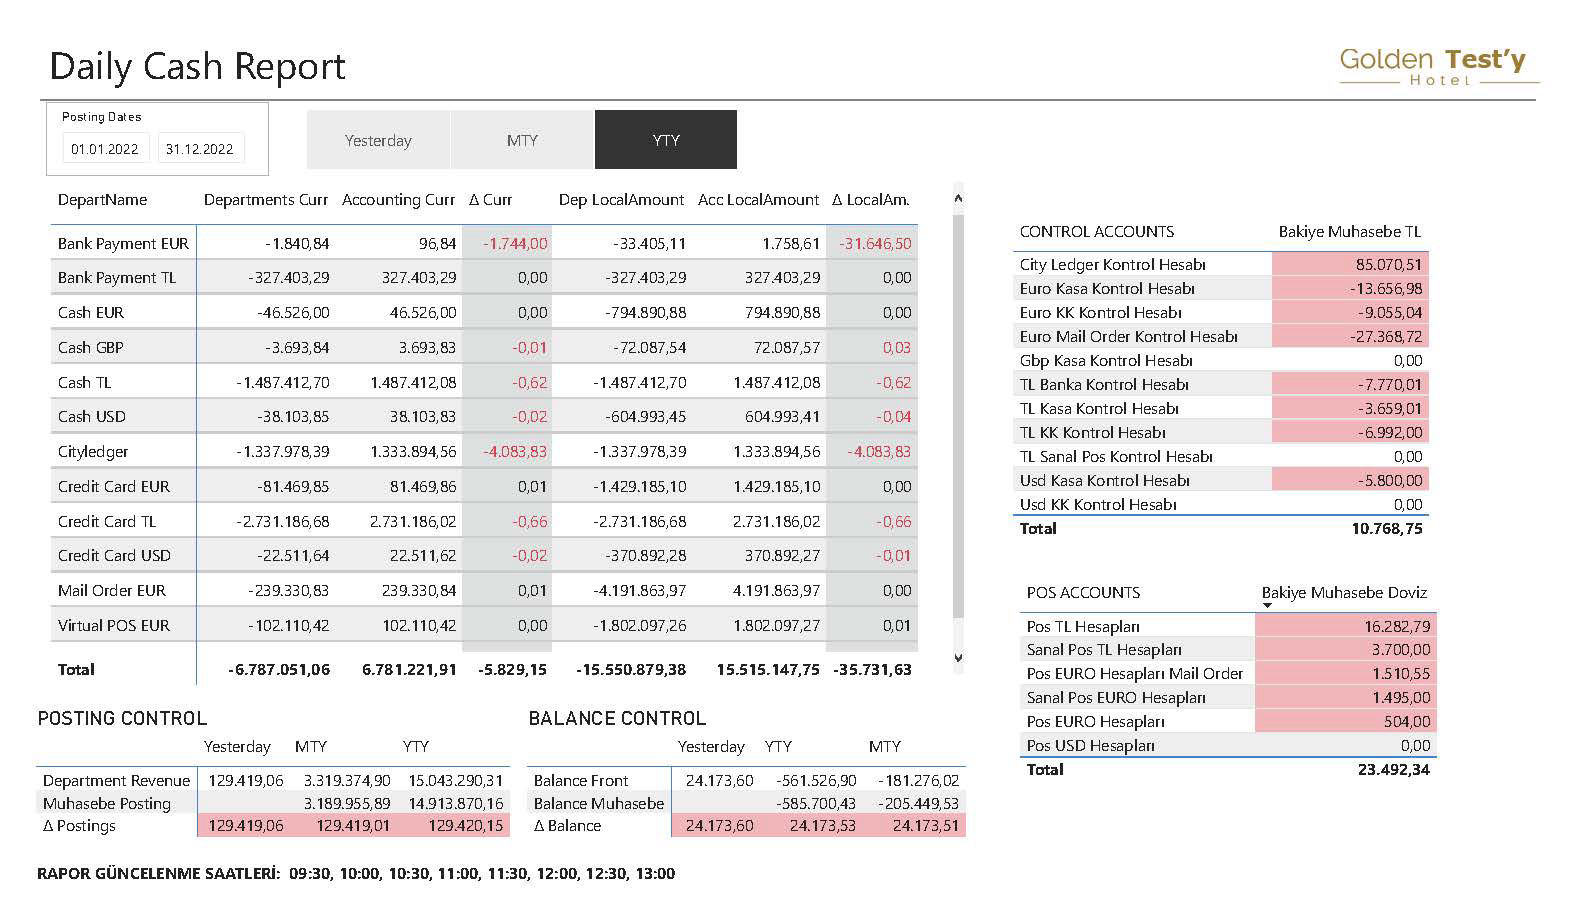Screen dimensions: 1577x920
Task: Select the Cash GBP row label
Action: coord(90,348)
